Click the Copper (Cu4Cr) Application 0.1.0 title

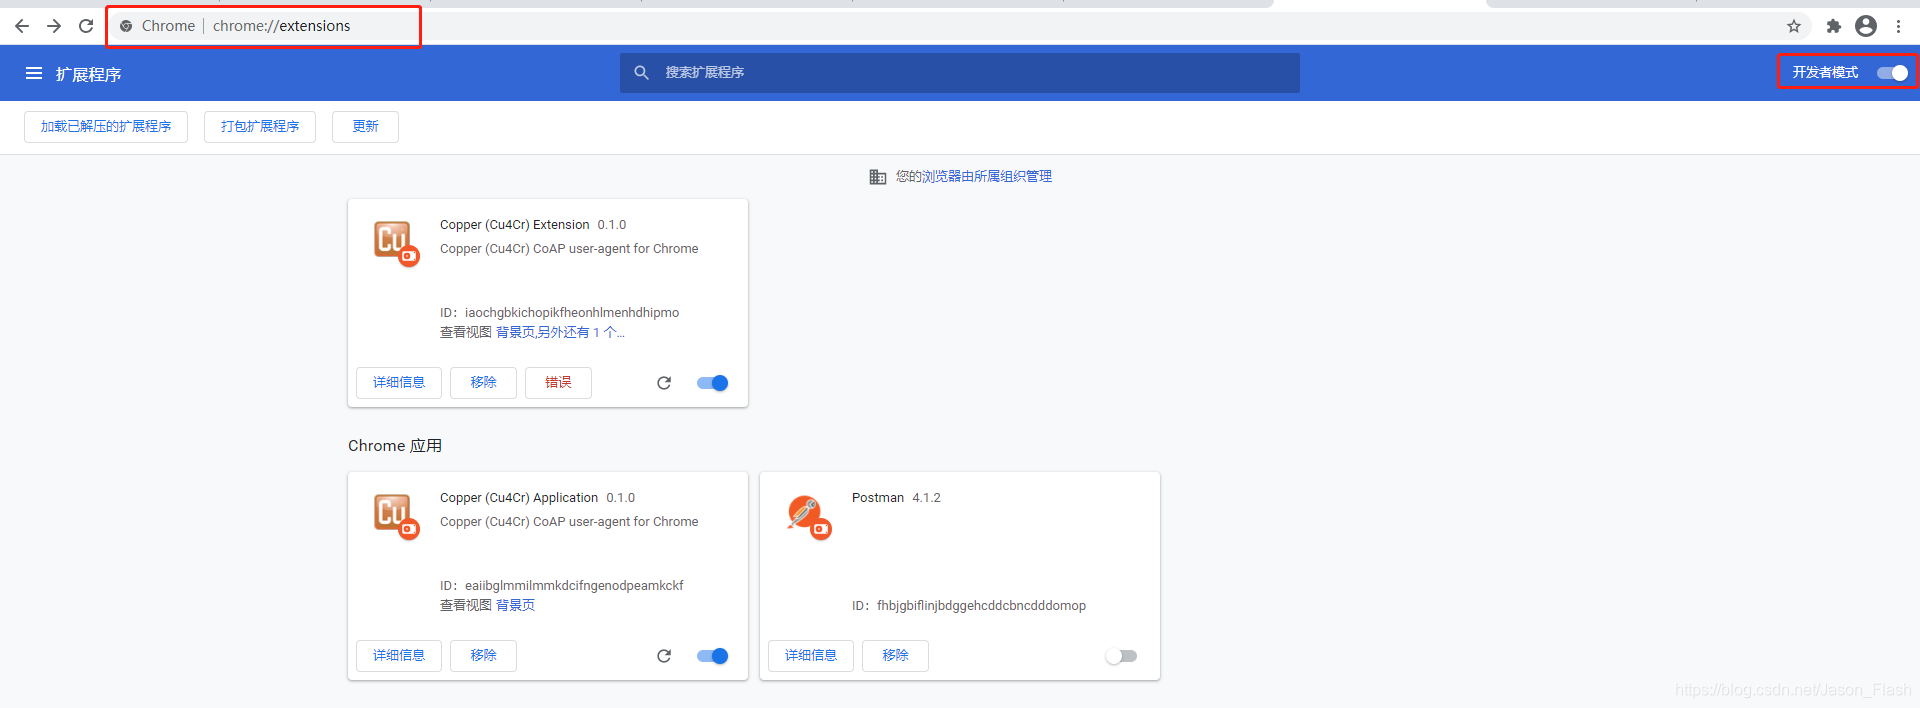pyautogui.click(x=537, y=498)
